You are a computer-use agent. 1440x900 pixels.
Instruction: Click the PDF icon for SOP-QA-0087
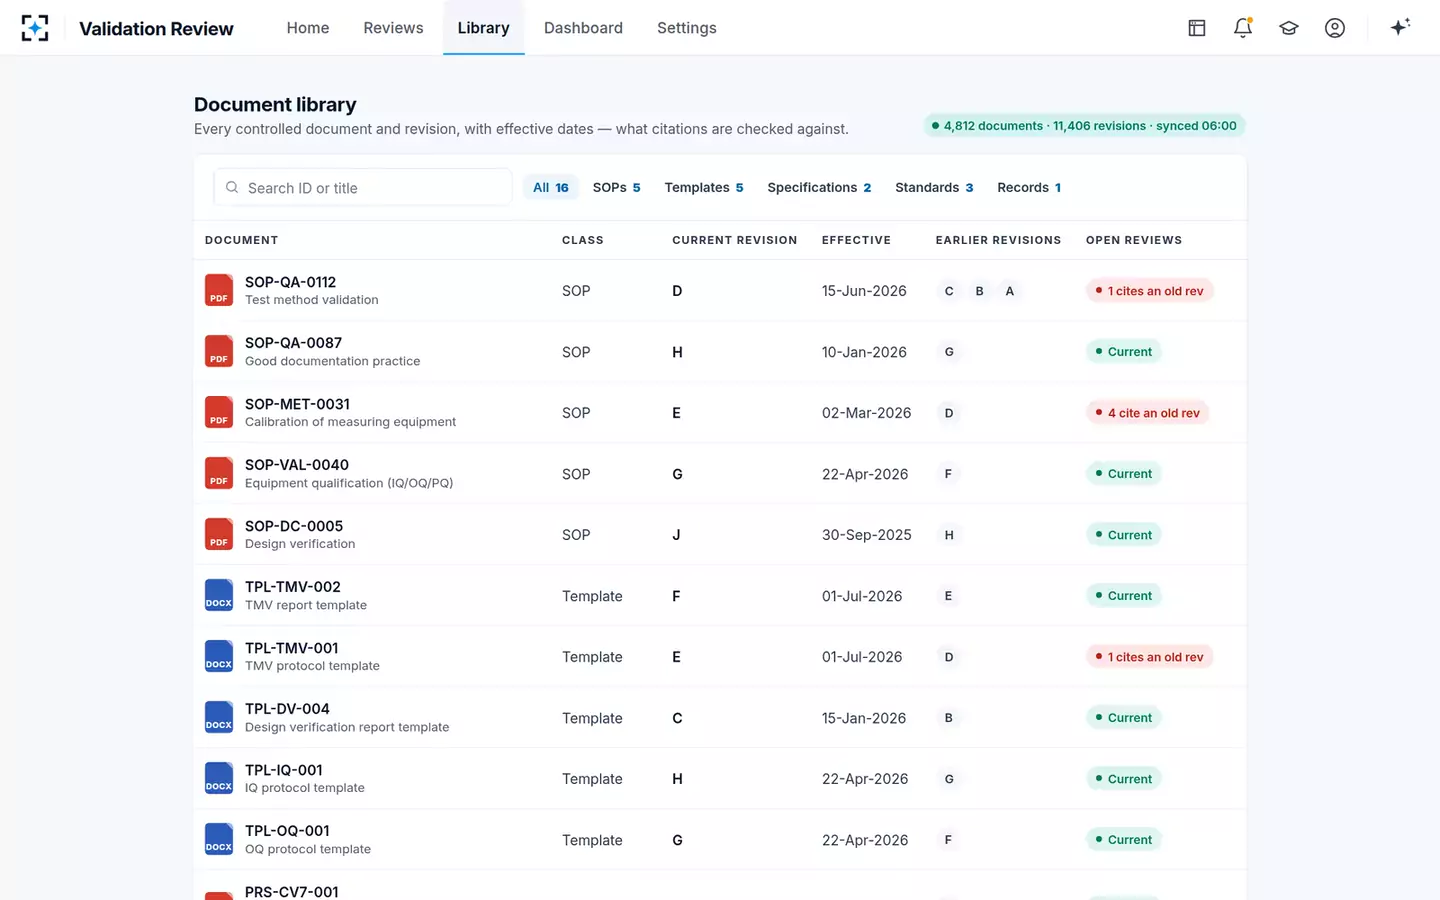click(219, 351)
